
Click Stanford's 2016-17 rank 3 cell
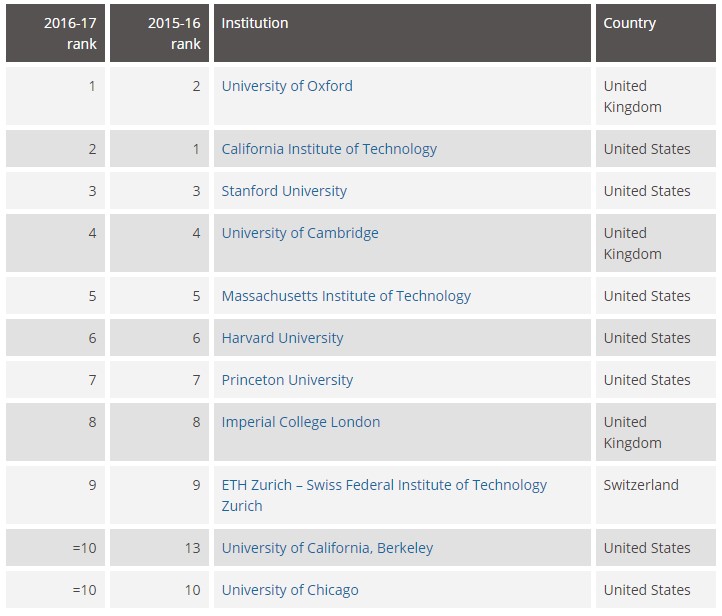pos(92,191)
